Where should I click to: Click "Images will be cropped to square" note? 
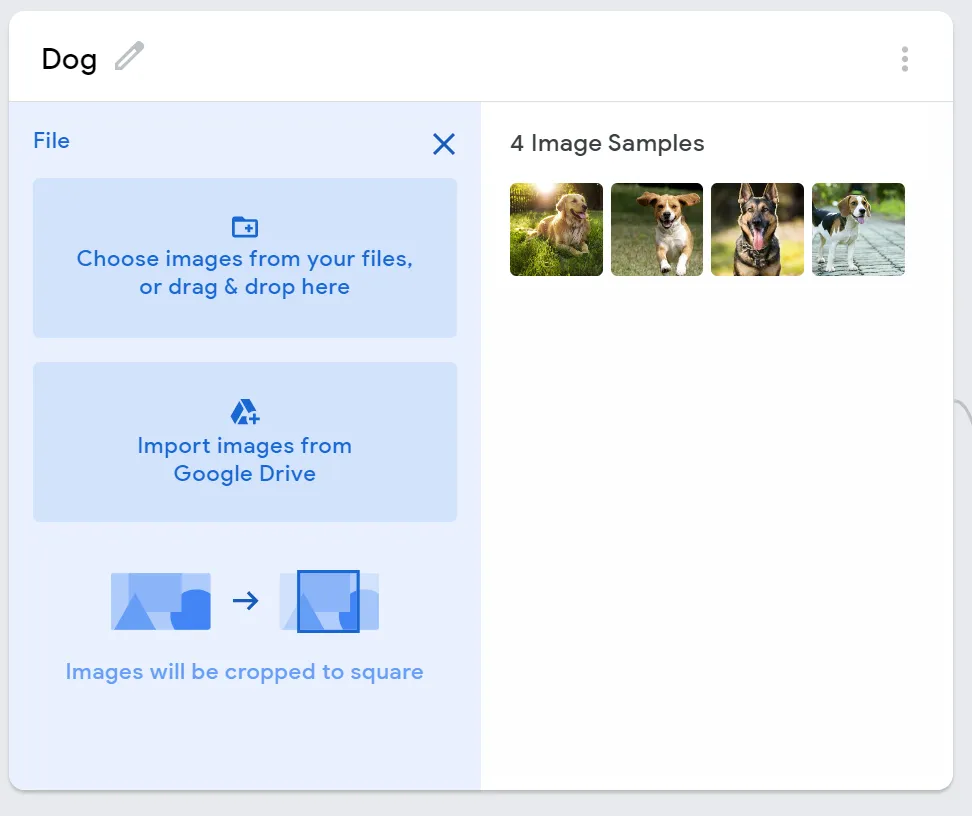pyautogui.click(x=244, y=672)
